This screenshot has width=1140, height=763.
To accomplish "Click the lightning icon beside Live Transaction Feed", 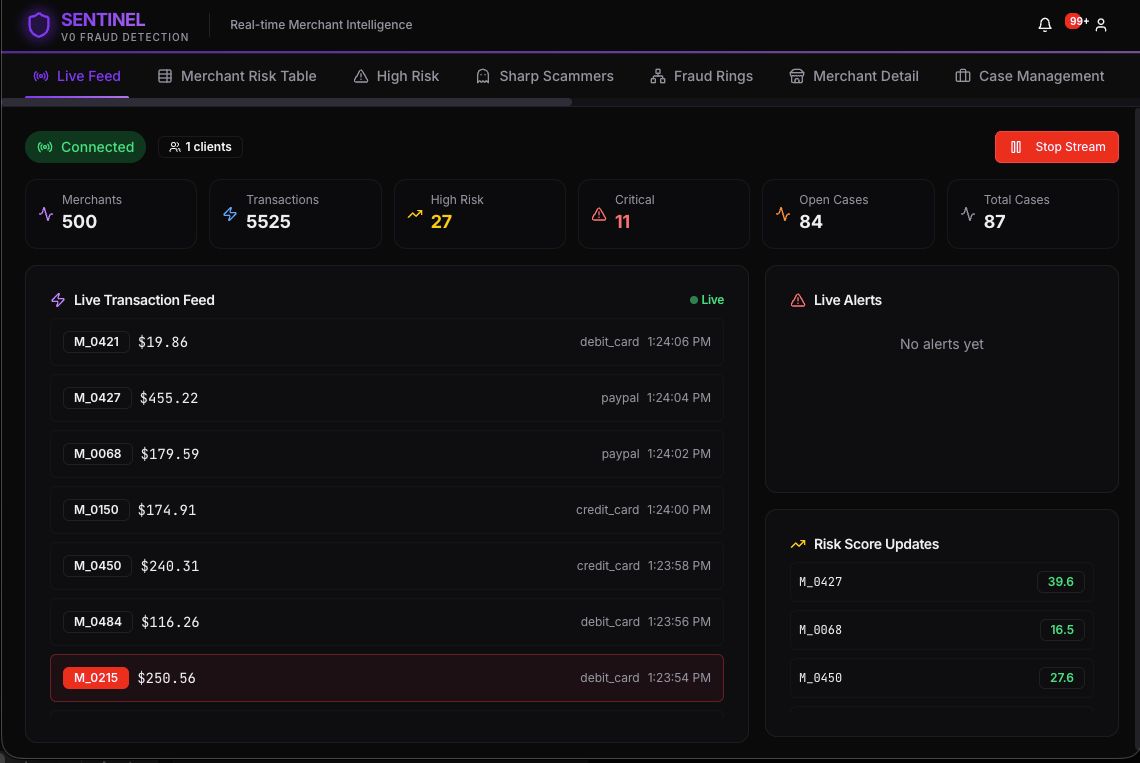I will click(x=58, y=300).
